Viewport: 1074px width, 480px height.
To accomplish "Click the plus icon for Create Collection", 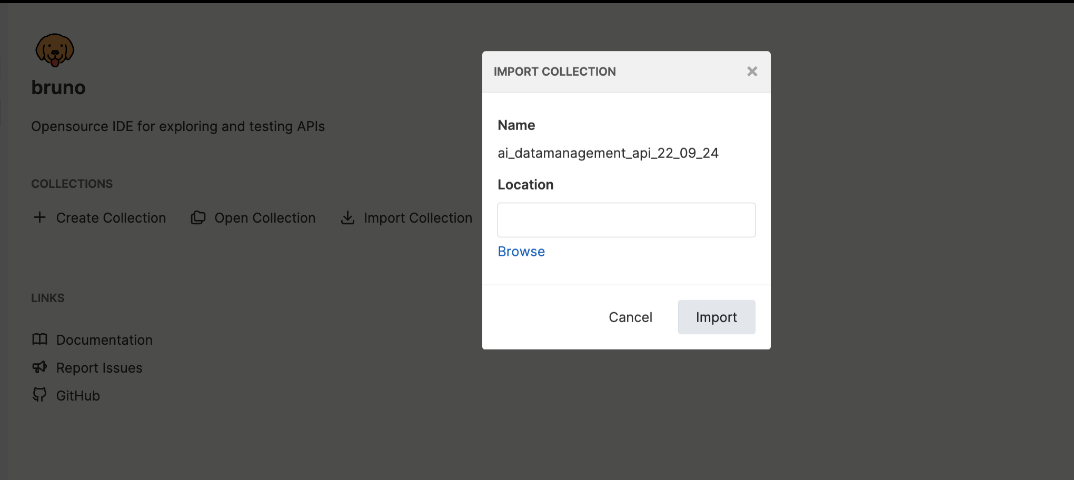I will [x=40, y=217].
